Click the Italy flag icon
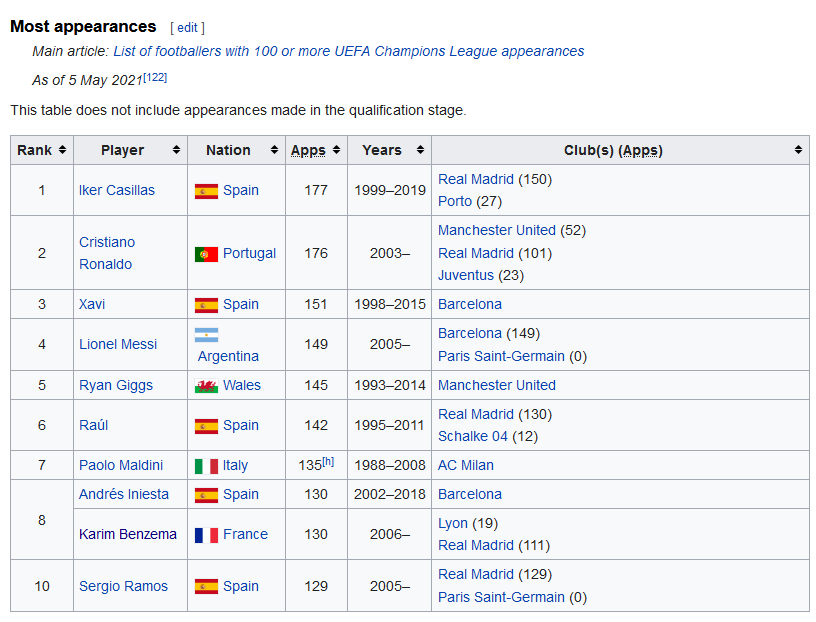This screenshot has height=622, width=816. [206, 466]
